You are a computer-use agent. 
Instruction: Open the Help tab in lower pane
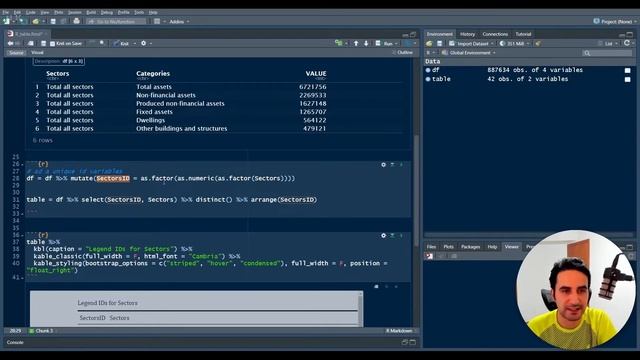tap(492, 247)
